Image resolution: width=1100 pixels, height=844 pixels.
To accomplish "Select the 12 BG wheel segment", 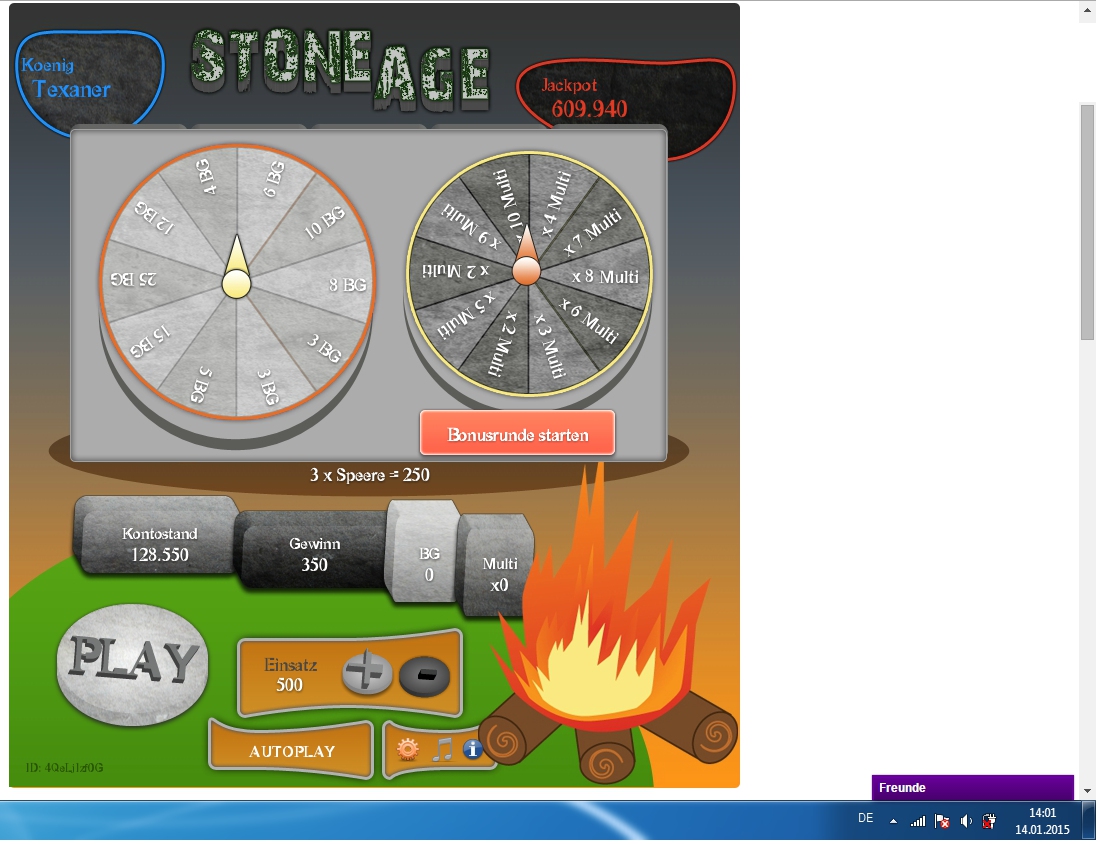I will [x=154, y=217].
